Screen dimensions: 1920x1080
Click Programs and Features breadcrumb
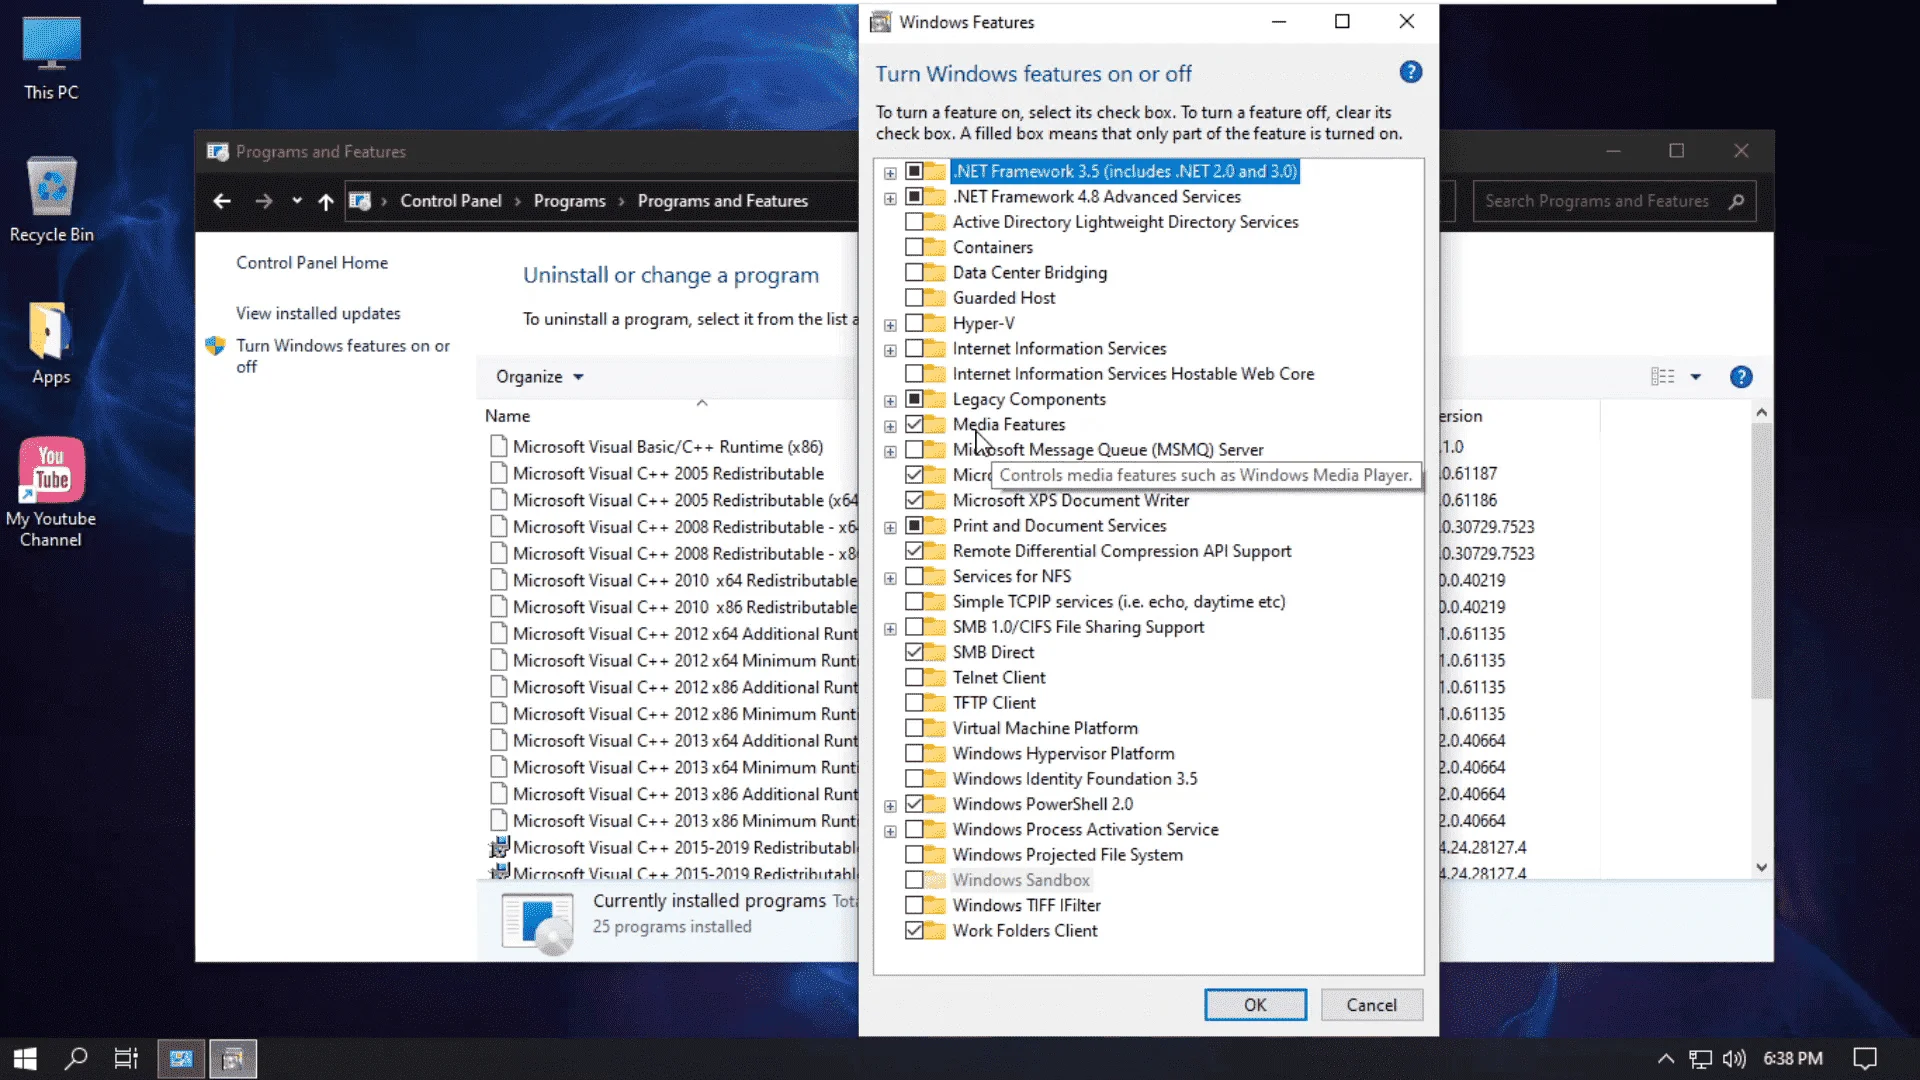tap(723, 201)
